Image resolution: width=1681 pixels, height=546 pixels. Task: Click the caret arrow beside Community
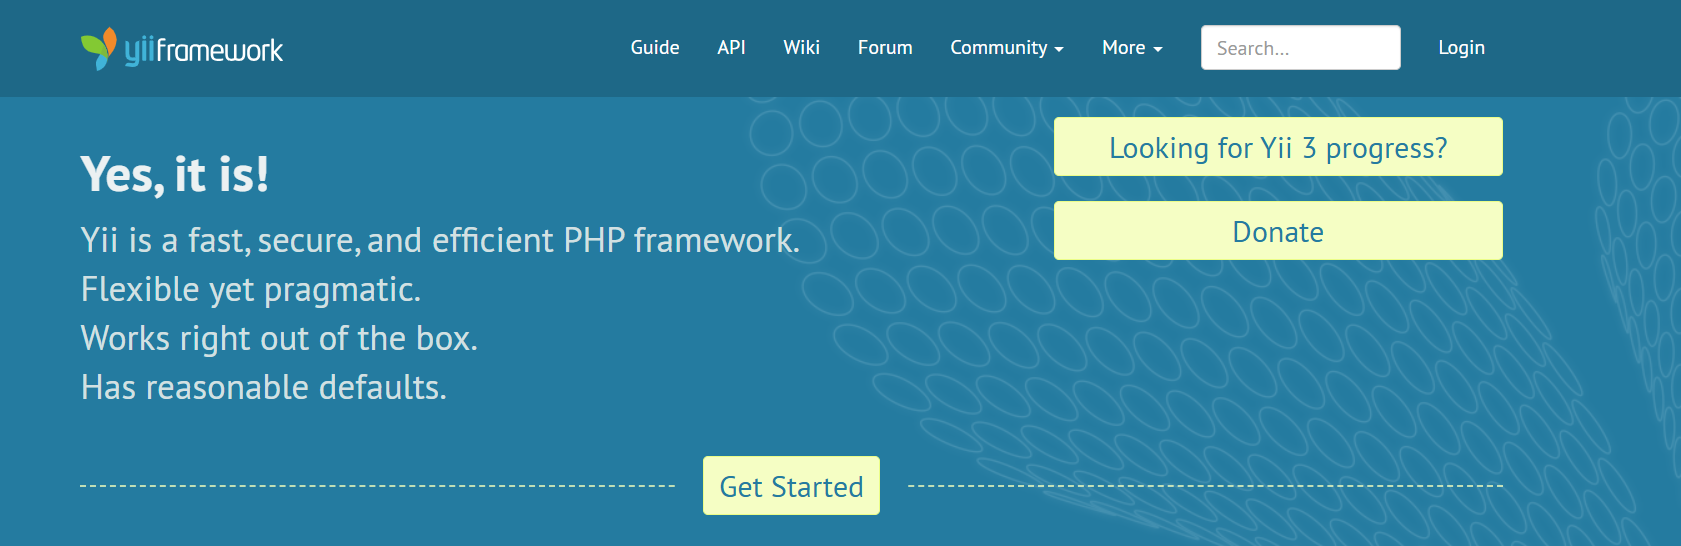[1059, 49]
